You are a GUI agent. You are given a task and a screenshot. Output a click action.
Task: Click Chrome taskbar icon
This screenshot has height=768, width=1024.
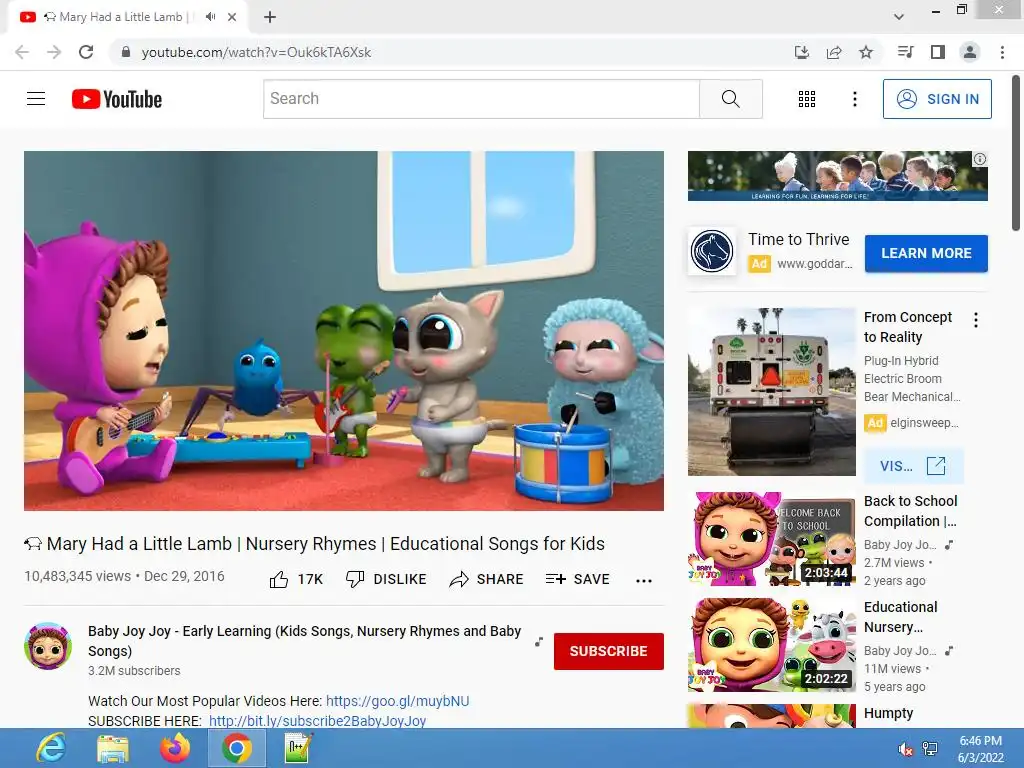coord(236,748)
